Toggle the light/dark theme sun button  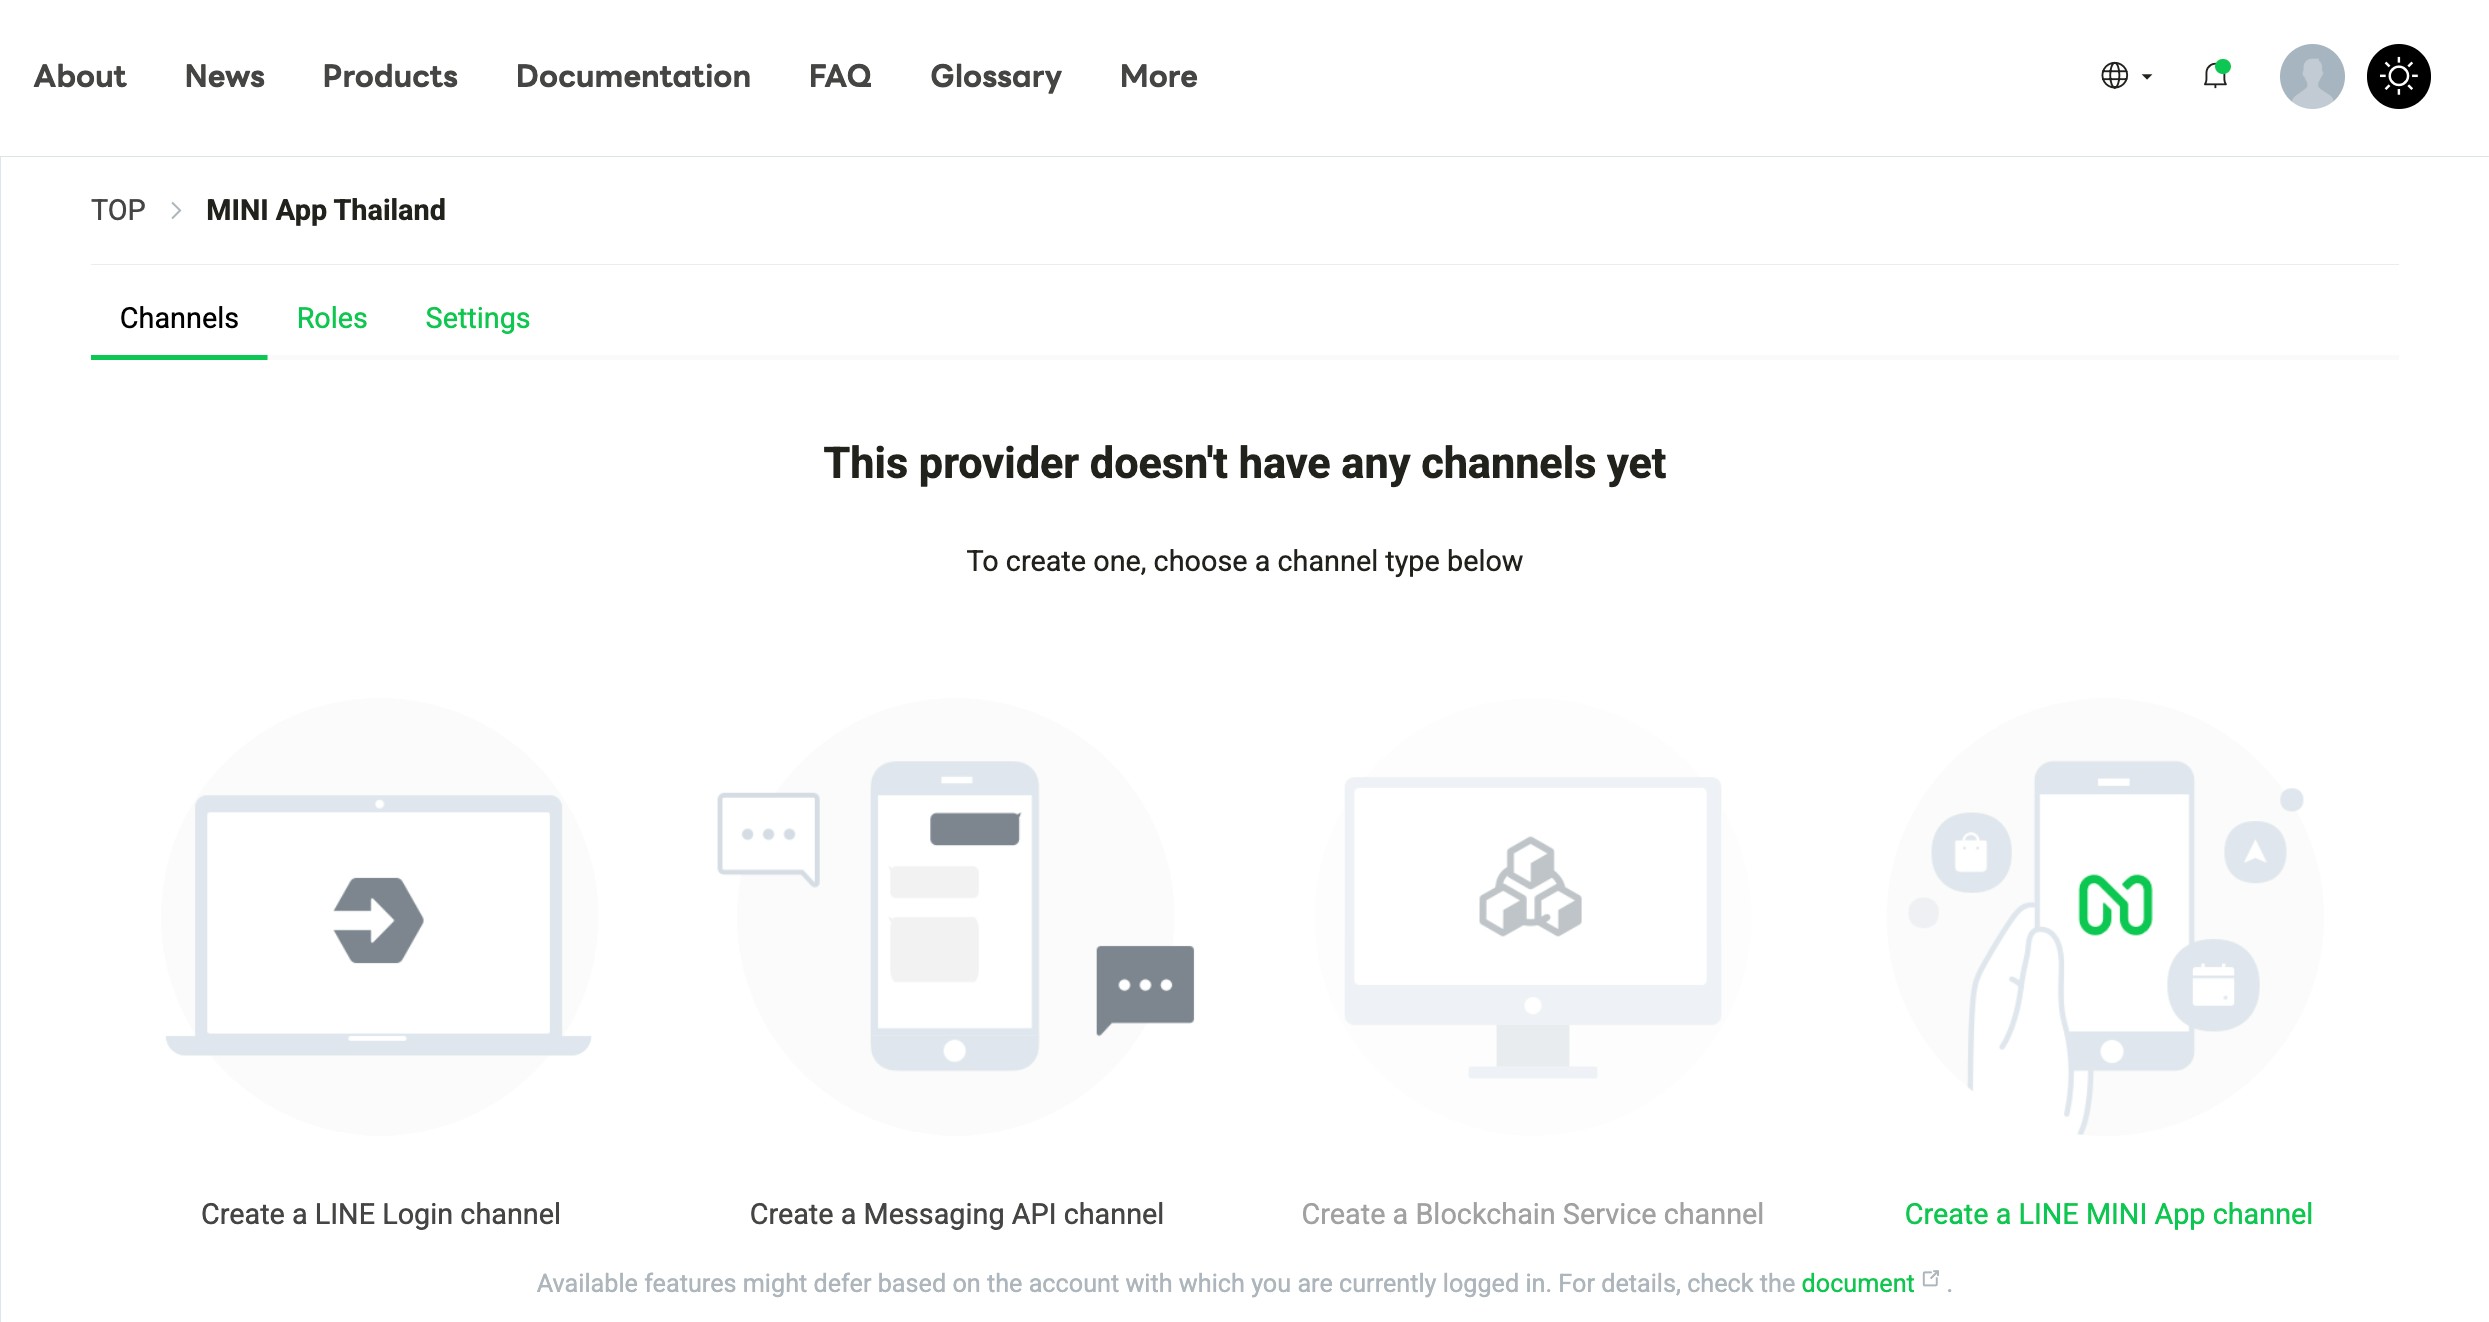tap(2398, 76)
